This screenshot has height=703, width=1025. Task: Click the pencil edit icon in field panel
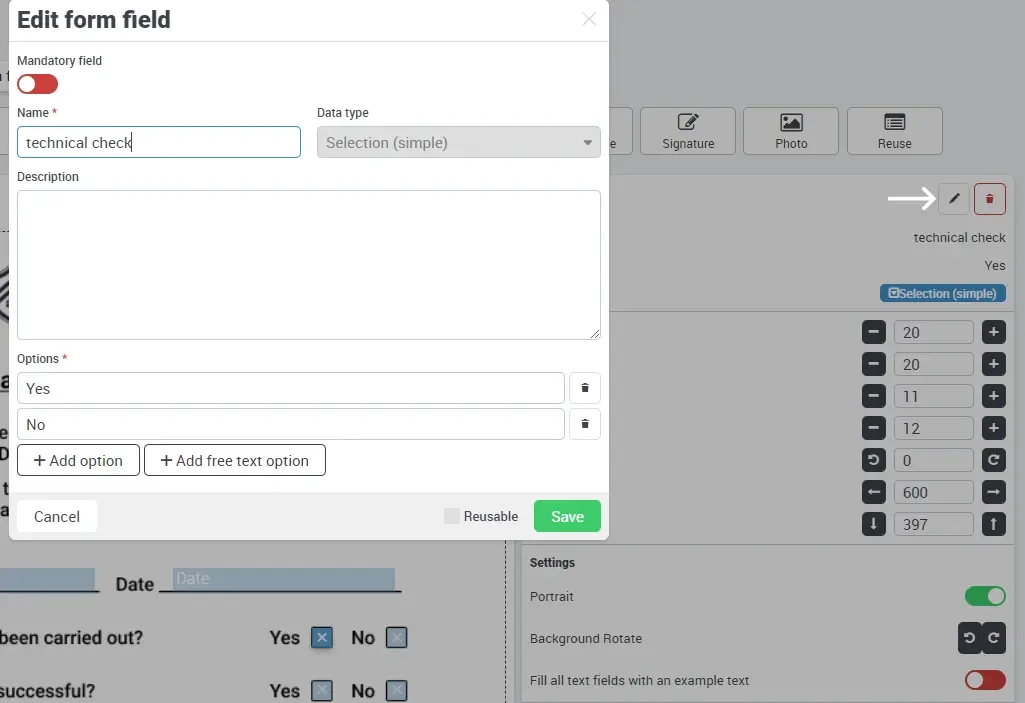pos(954,199)
